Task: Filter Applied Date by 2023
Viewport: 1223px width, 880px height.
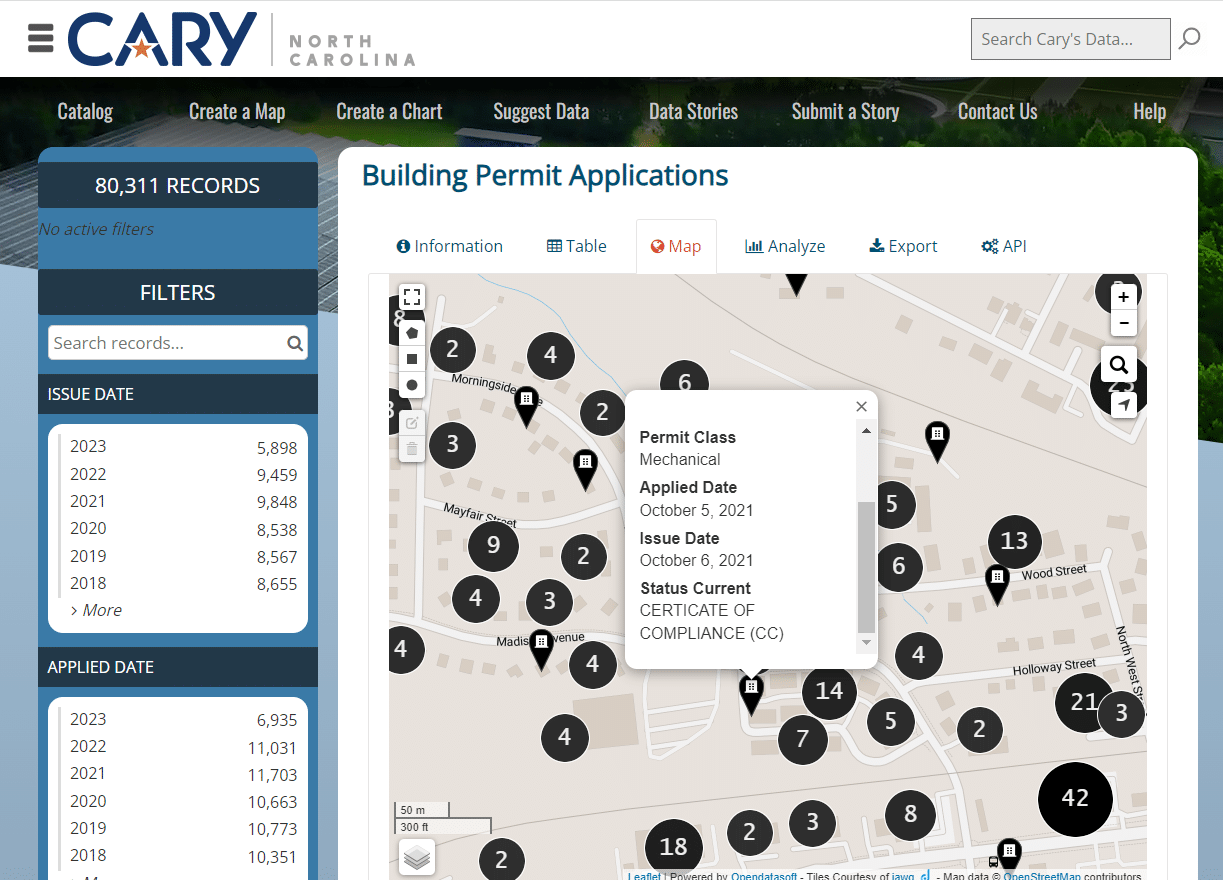Action: [x=88, y=719]
